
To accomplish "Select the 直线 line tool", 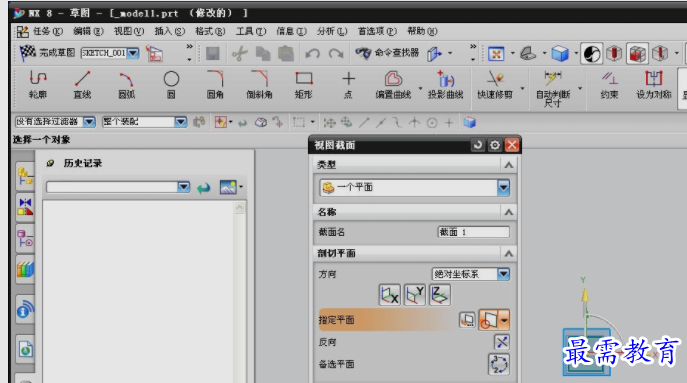I will (82, 85).
